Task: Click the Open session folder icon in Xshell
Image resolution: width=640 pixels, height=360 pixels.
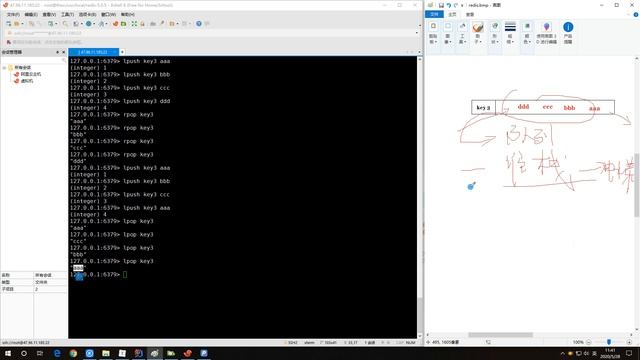Action: (x=17, y=24)
